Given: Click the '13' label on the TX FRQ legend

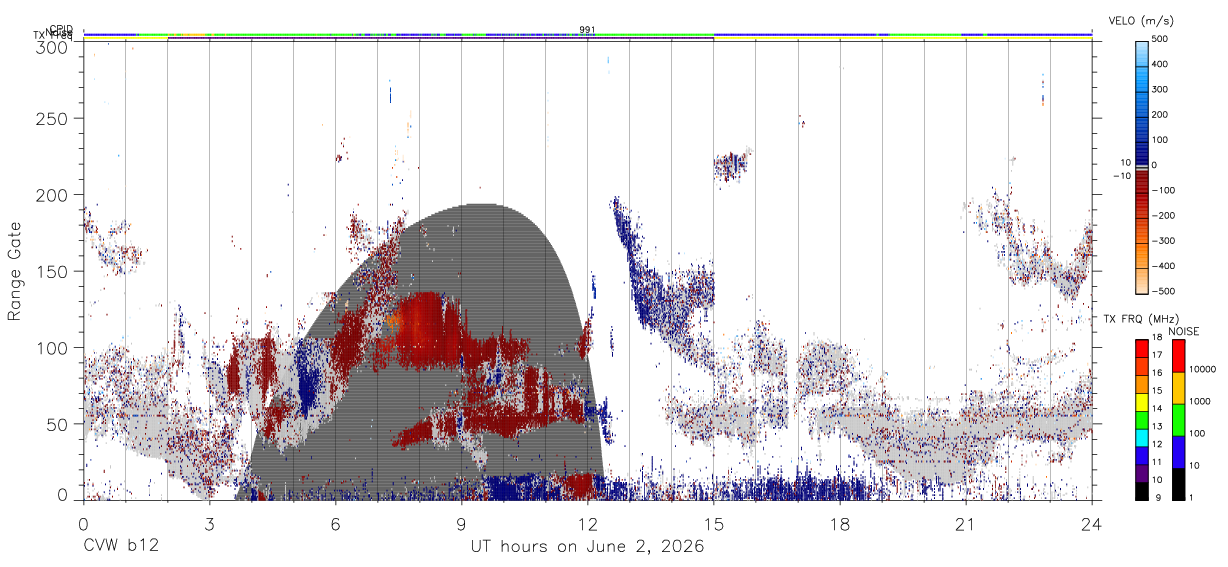Looking at the screenshot, I should click(x=1157, y=426).
